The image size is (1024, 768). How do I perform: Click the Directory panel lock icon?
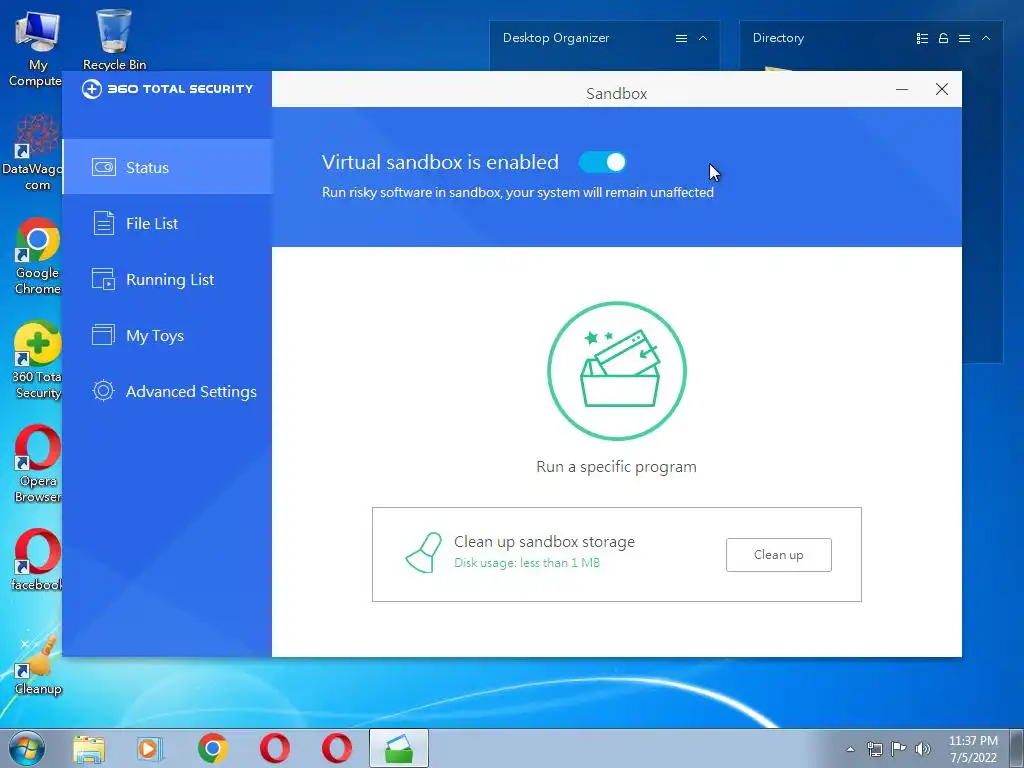pyautogui.click(x=943, y=39)
